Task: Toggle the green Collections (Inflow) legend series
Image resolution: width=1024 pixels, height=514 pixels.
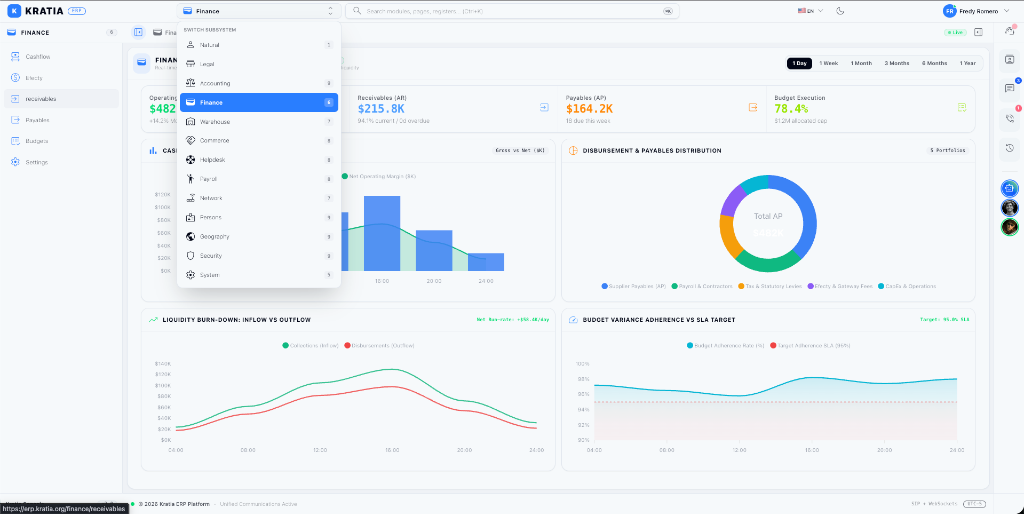Action: [x=310, y=345]
